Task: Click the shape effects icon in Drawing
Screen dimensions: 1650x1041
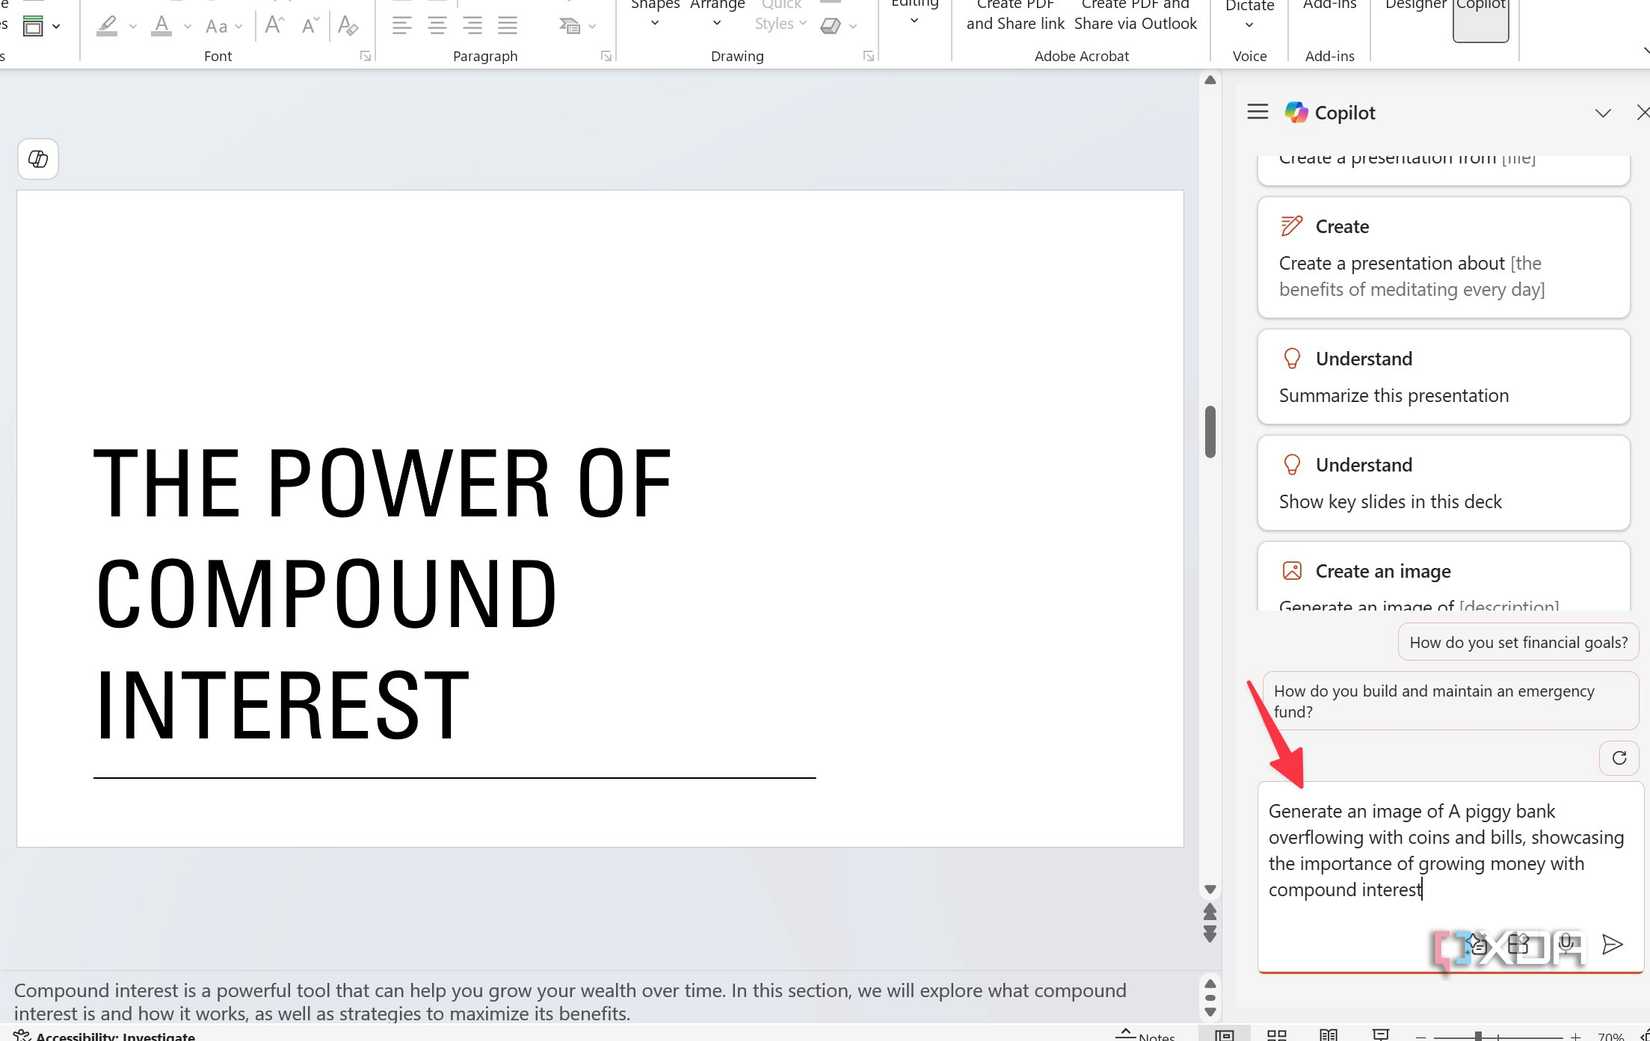Action: pyautogui.click(x=830, y=26)
